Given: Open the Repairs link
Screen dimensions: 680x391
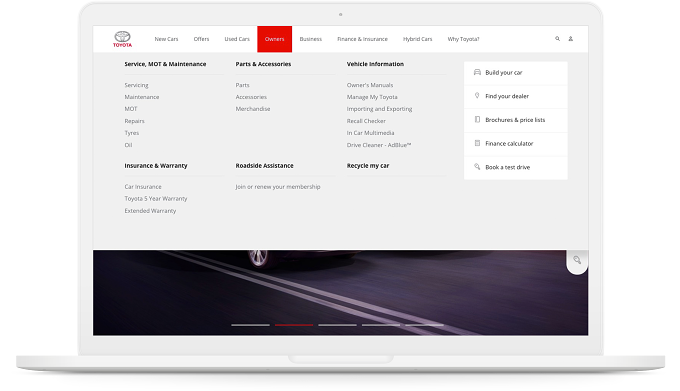Looking at the screenshot, I should 134,121.
